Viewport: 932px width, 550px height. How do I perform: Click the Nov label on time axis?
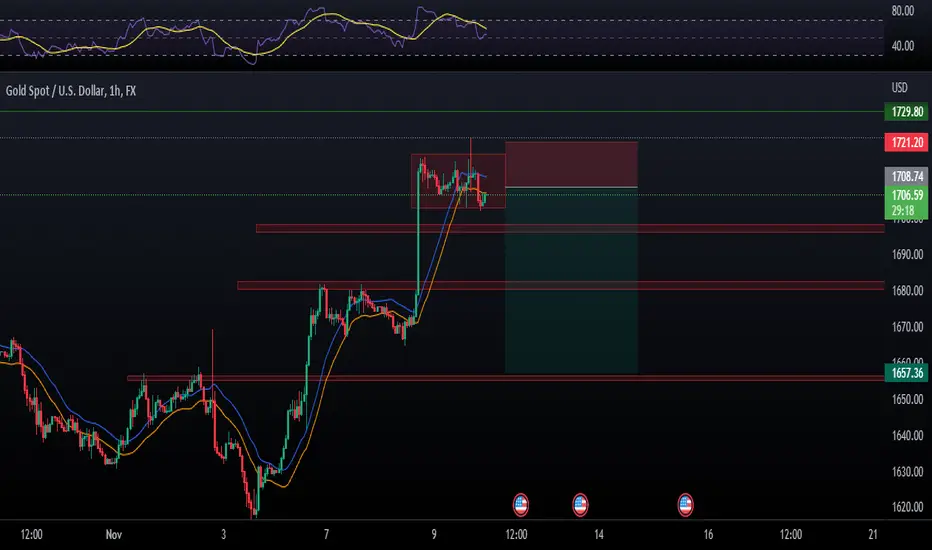pos(114,535)
